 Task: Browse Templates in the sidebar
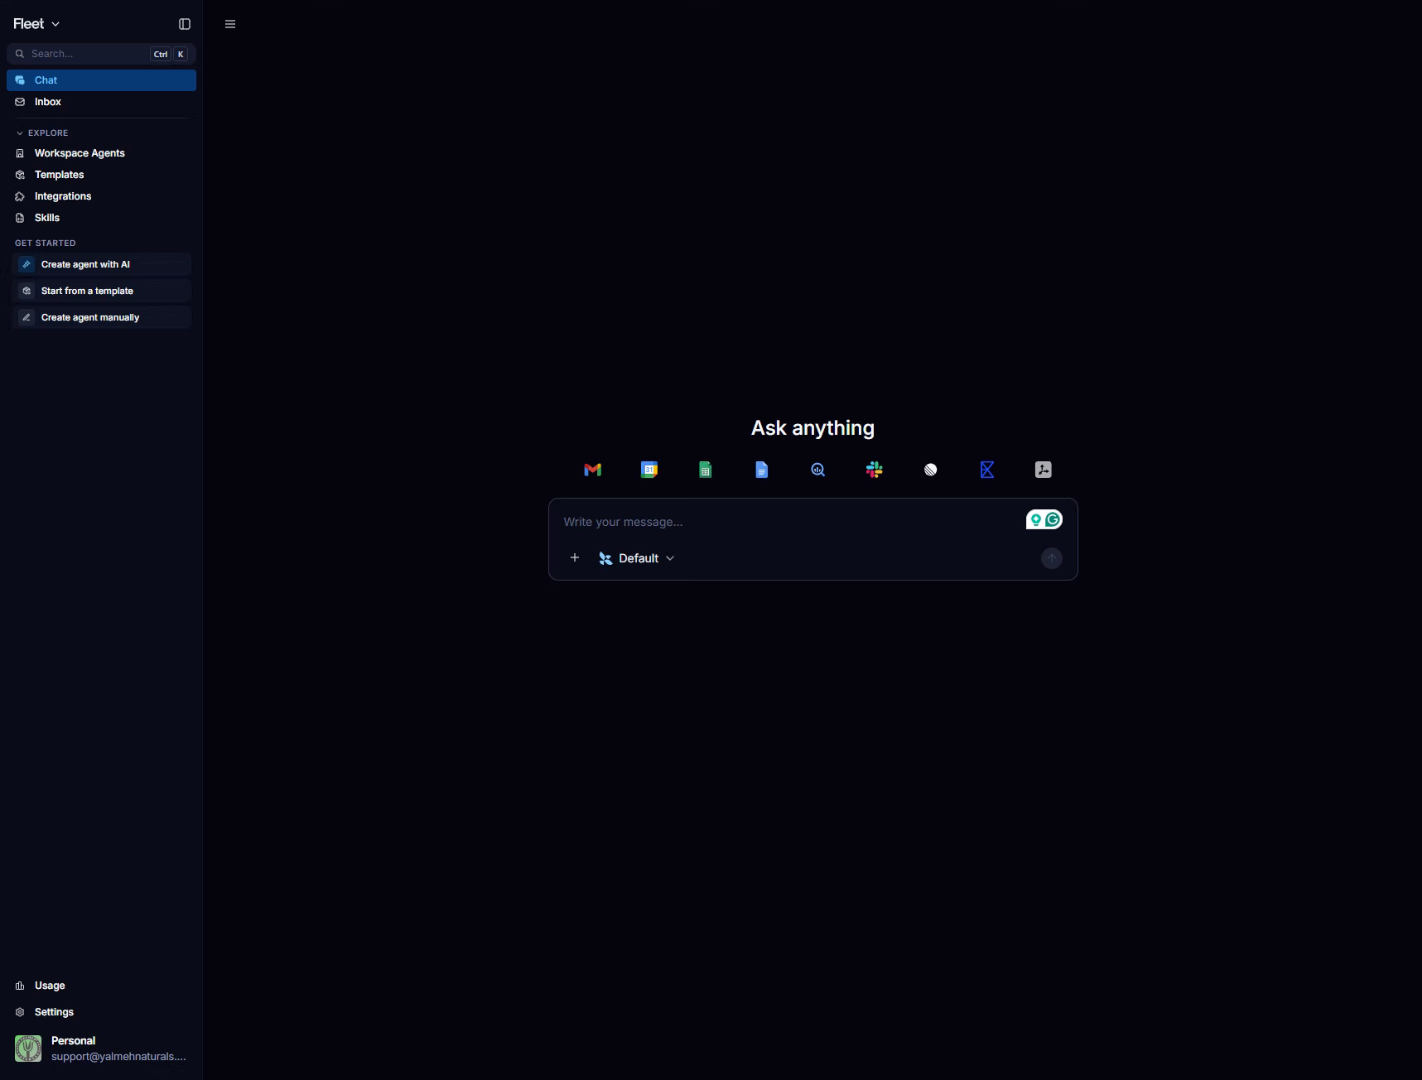[x=101, y=175]
